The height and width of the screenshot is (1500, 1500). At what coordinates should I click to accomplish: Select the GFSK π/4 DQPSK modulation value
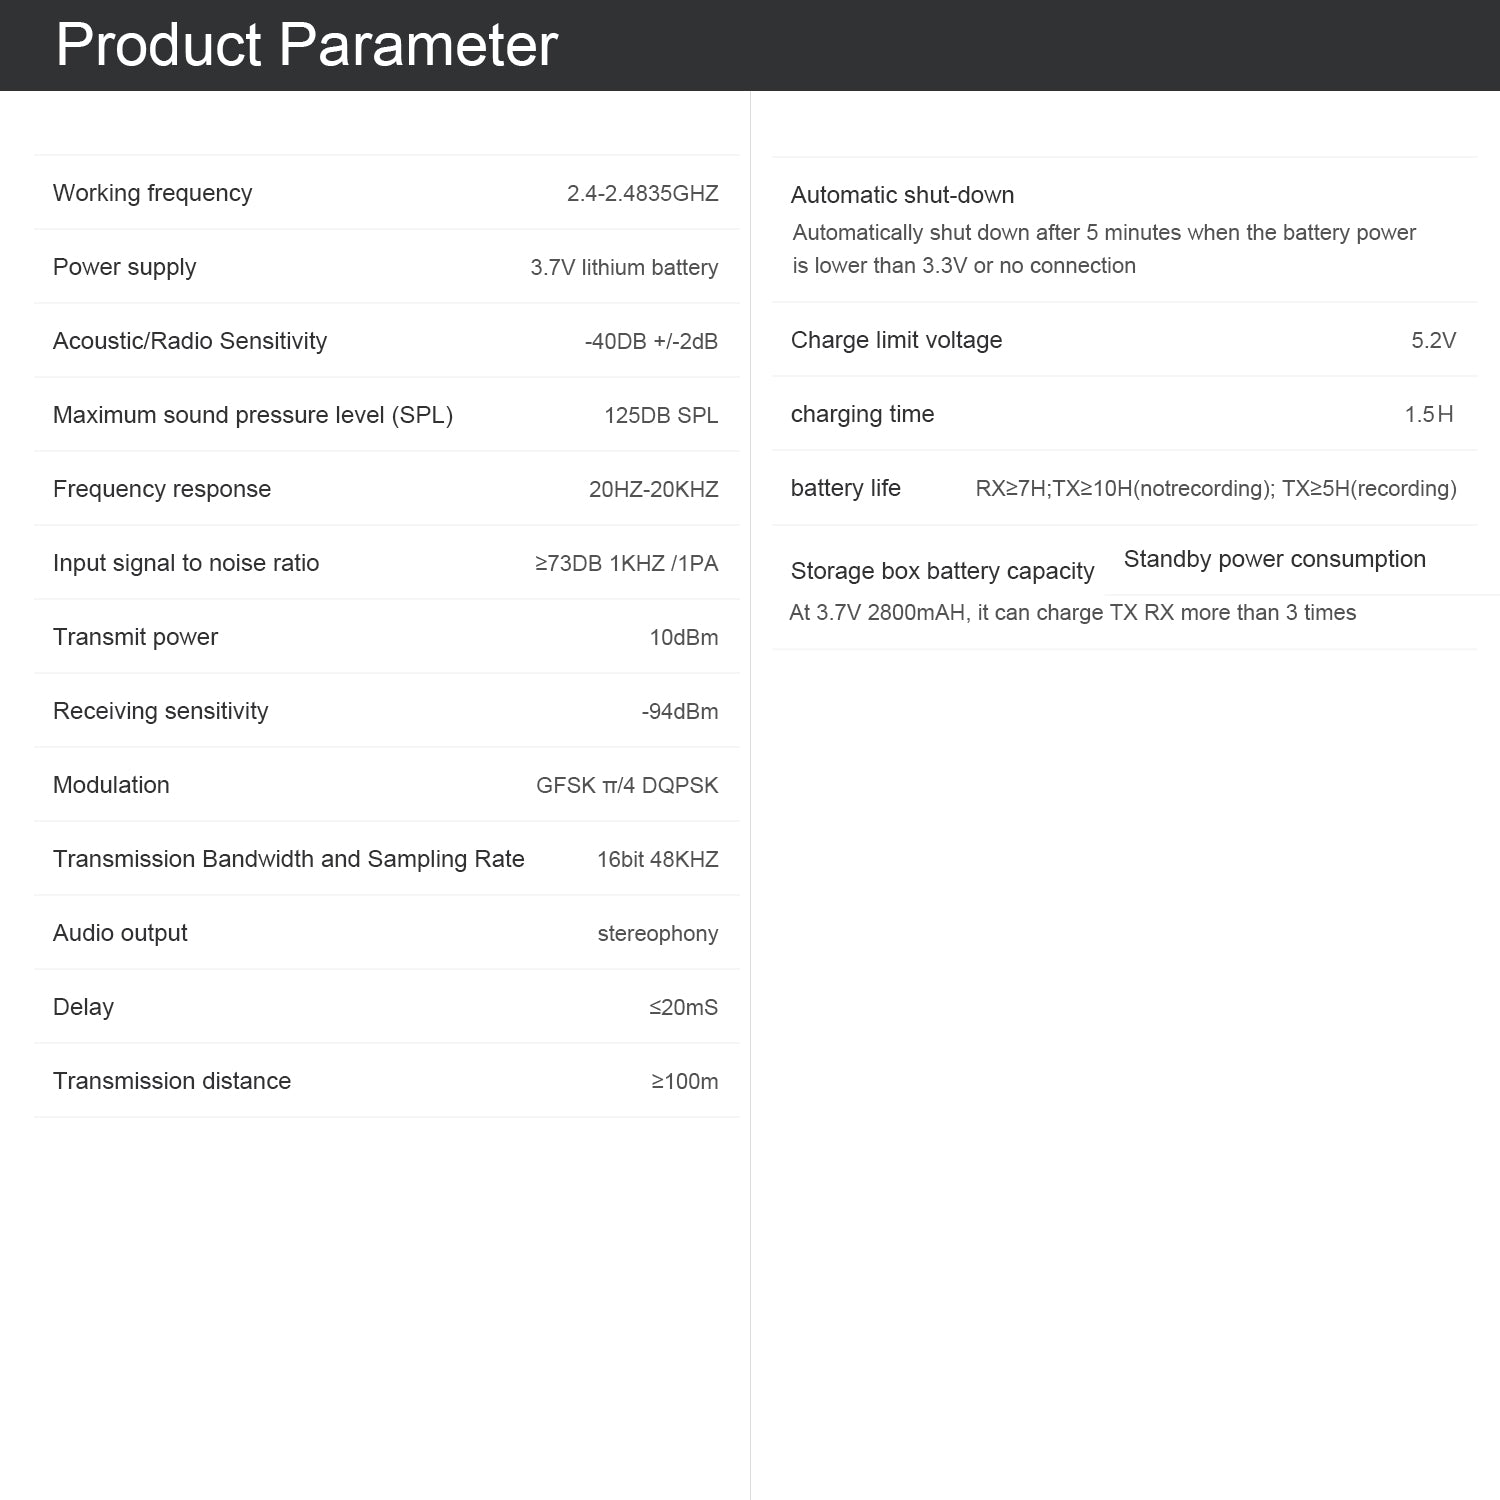(626, 785)
